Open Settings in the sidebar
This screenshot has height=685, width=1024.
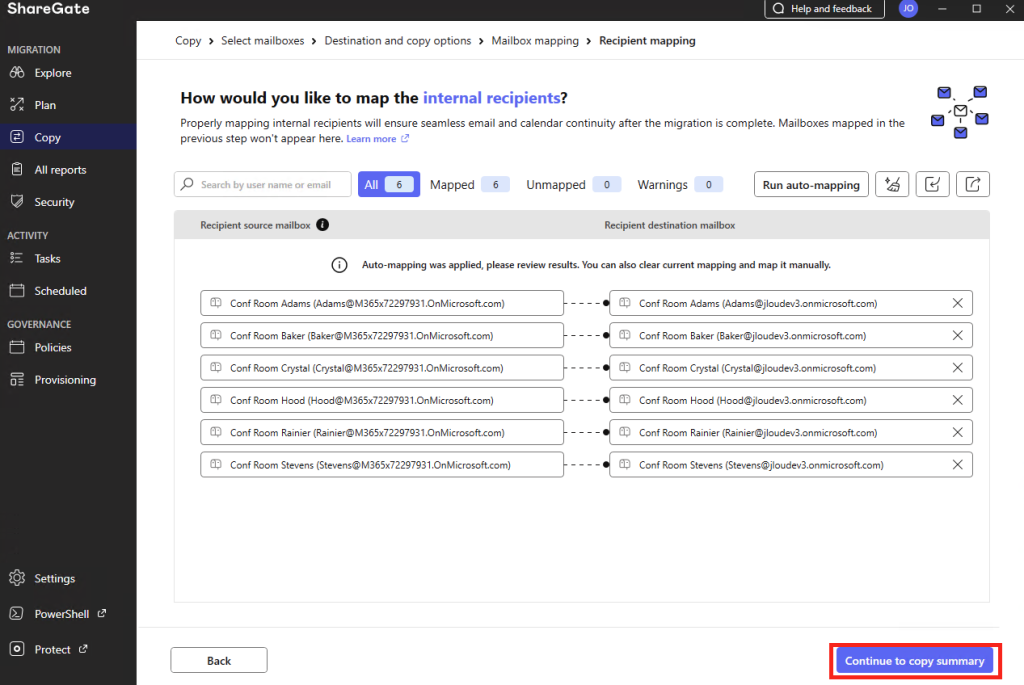coord(54,579)
